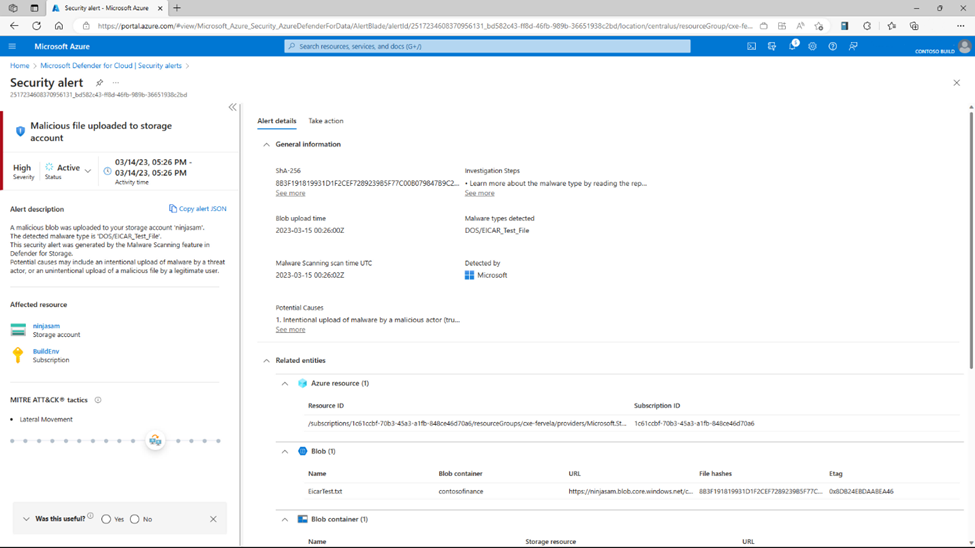This screenshot has height=548, width=975.
Task: Open the browser home page
Action: click(x=58, y=26)
